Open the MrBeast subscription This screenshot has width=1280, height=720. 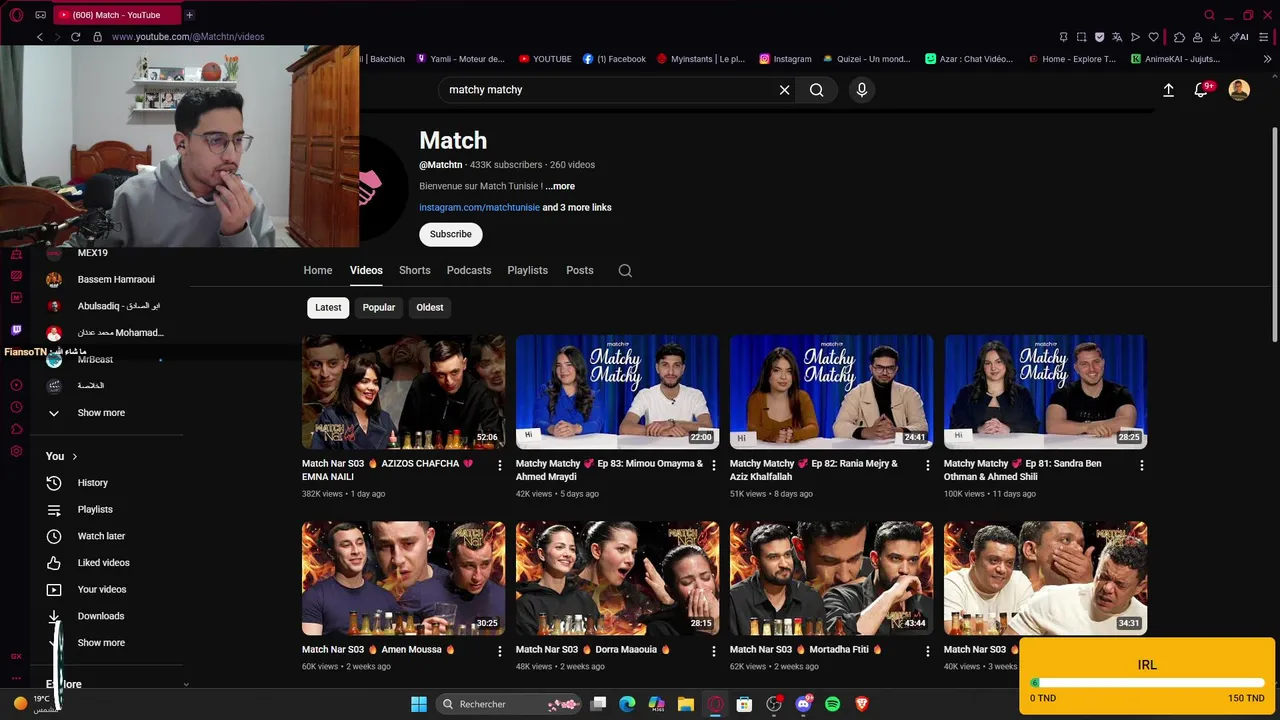(96, 359)
